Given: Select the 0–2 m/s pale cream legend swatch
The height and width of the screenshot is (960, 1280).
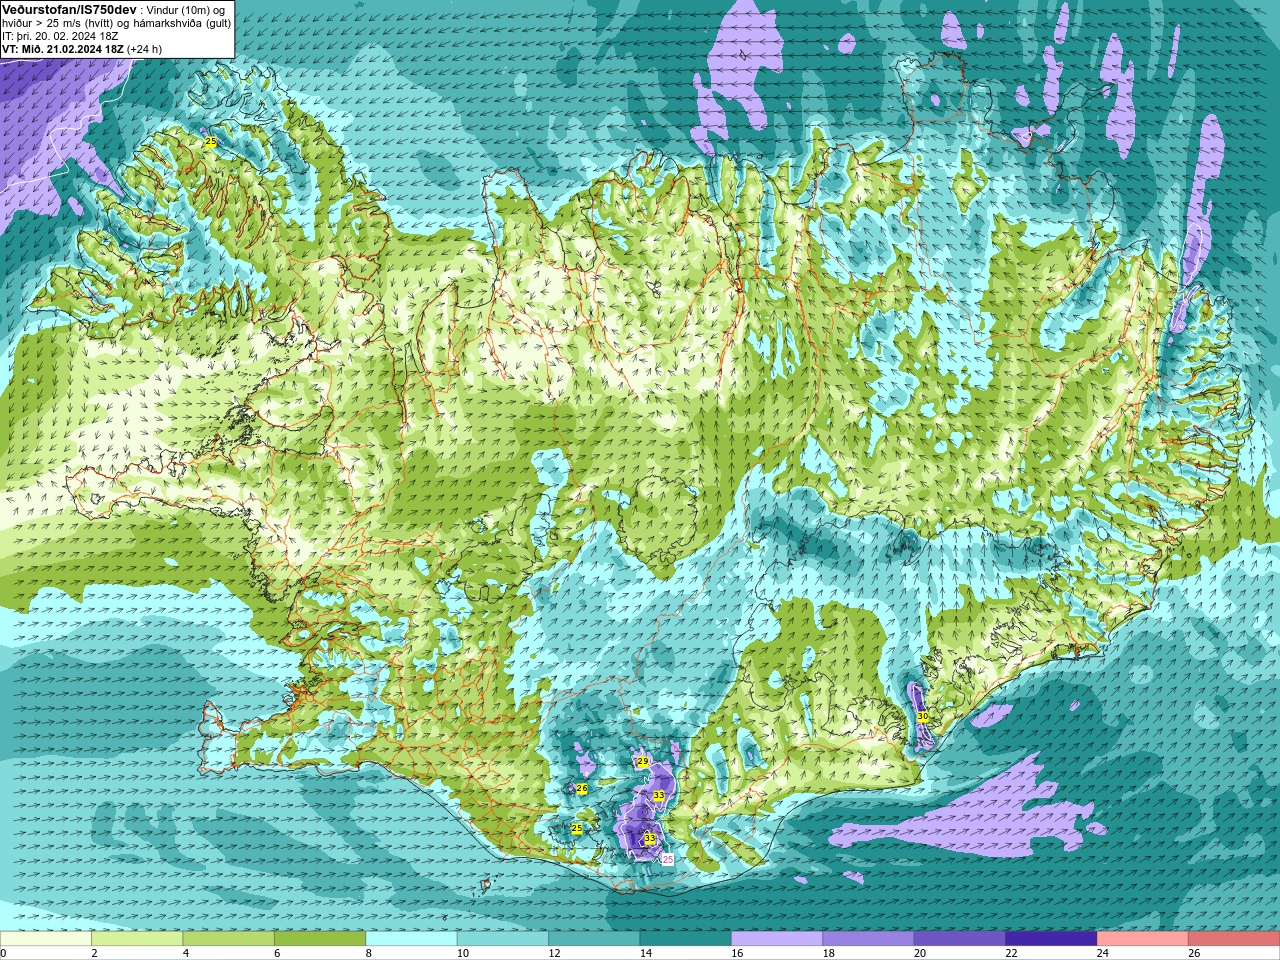Looking at the screenshot, I should tap(46, 939).
